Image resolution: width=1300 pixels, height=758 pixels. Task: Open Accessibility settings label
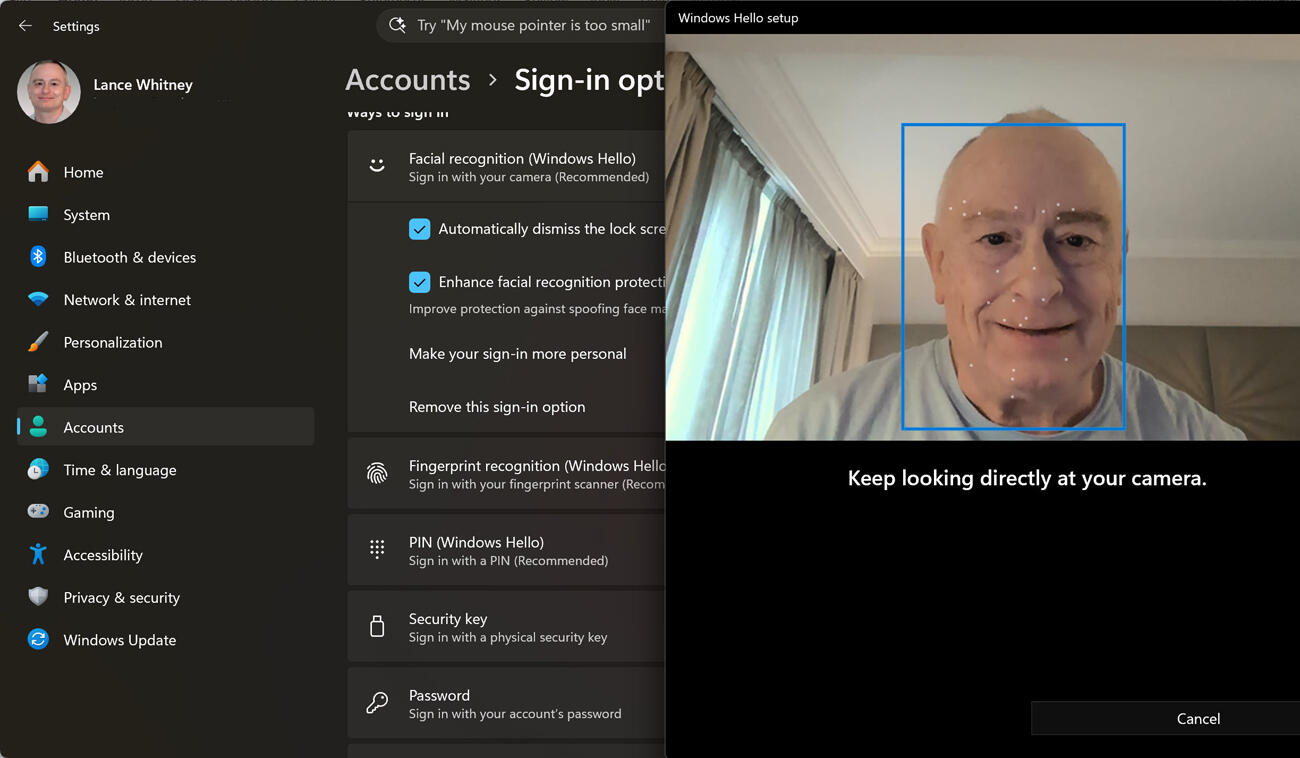103,555
